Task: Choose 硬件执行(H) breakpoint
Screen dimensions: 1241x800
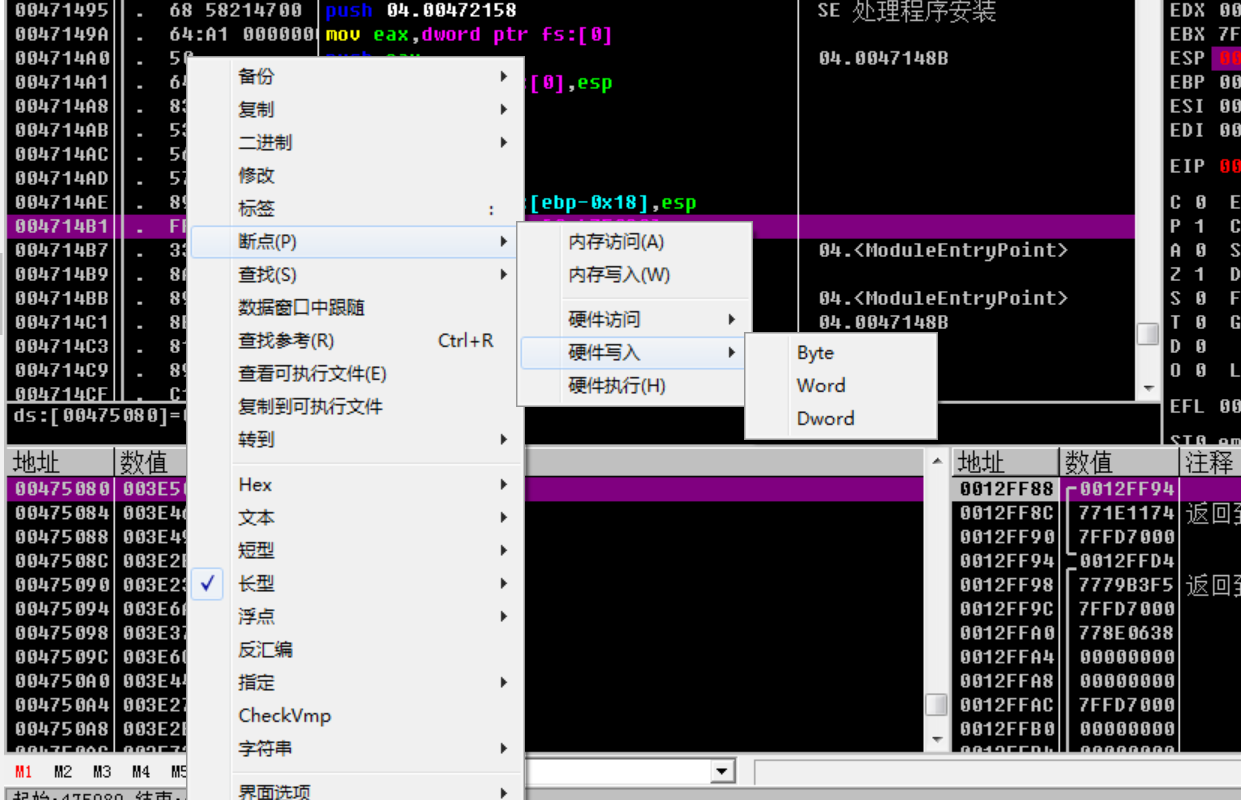Action: click(x=633, y=386)
